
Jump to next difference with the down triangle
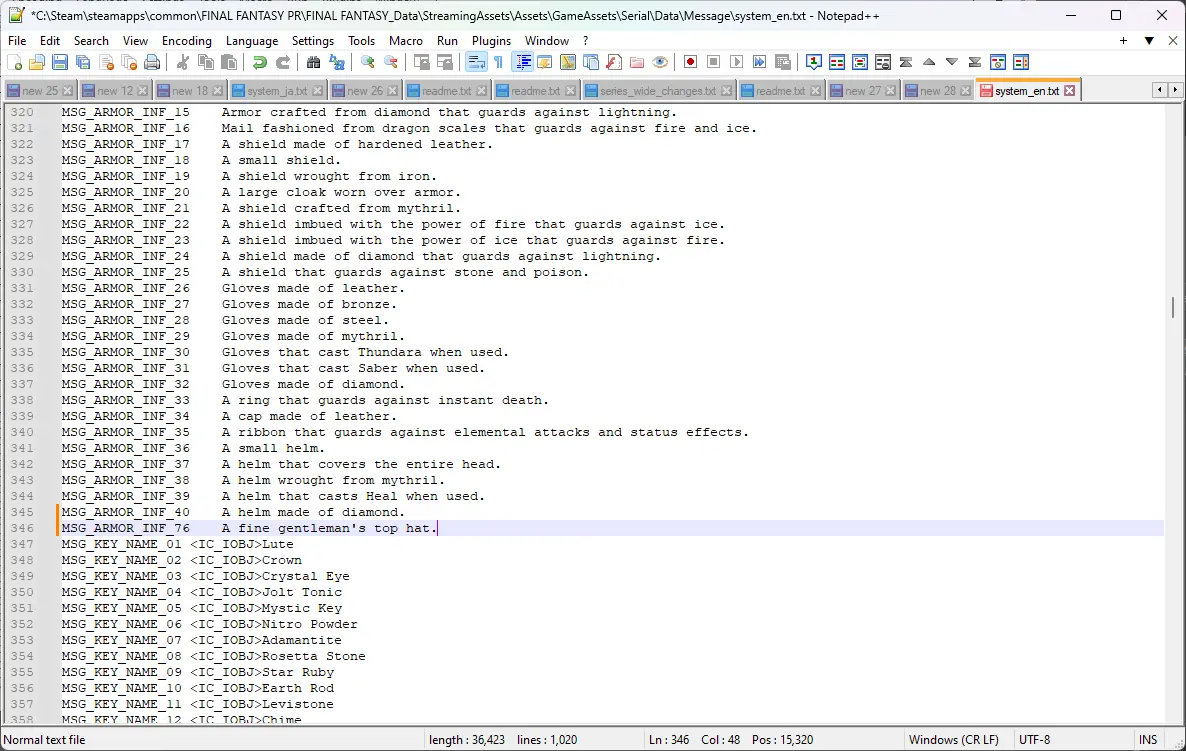952,63
